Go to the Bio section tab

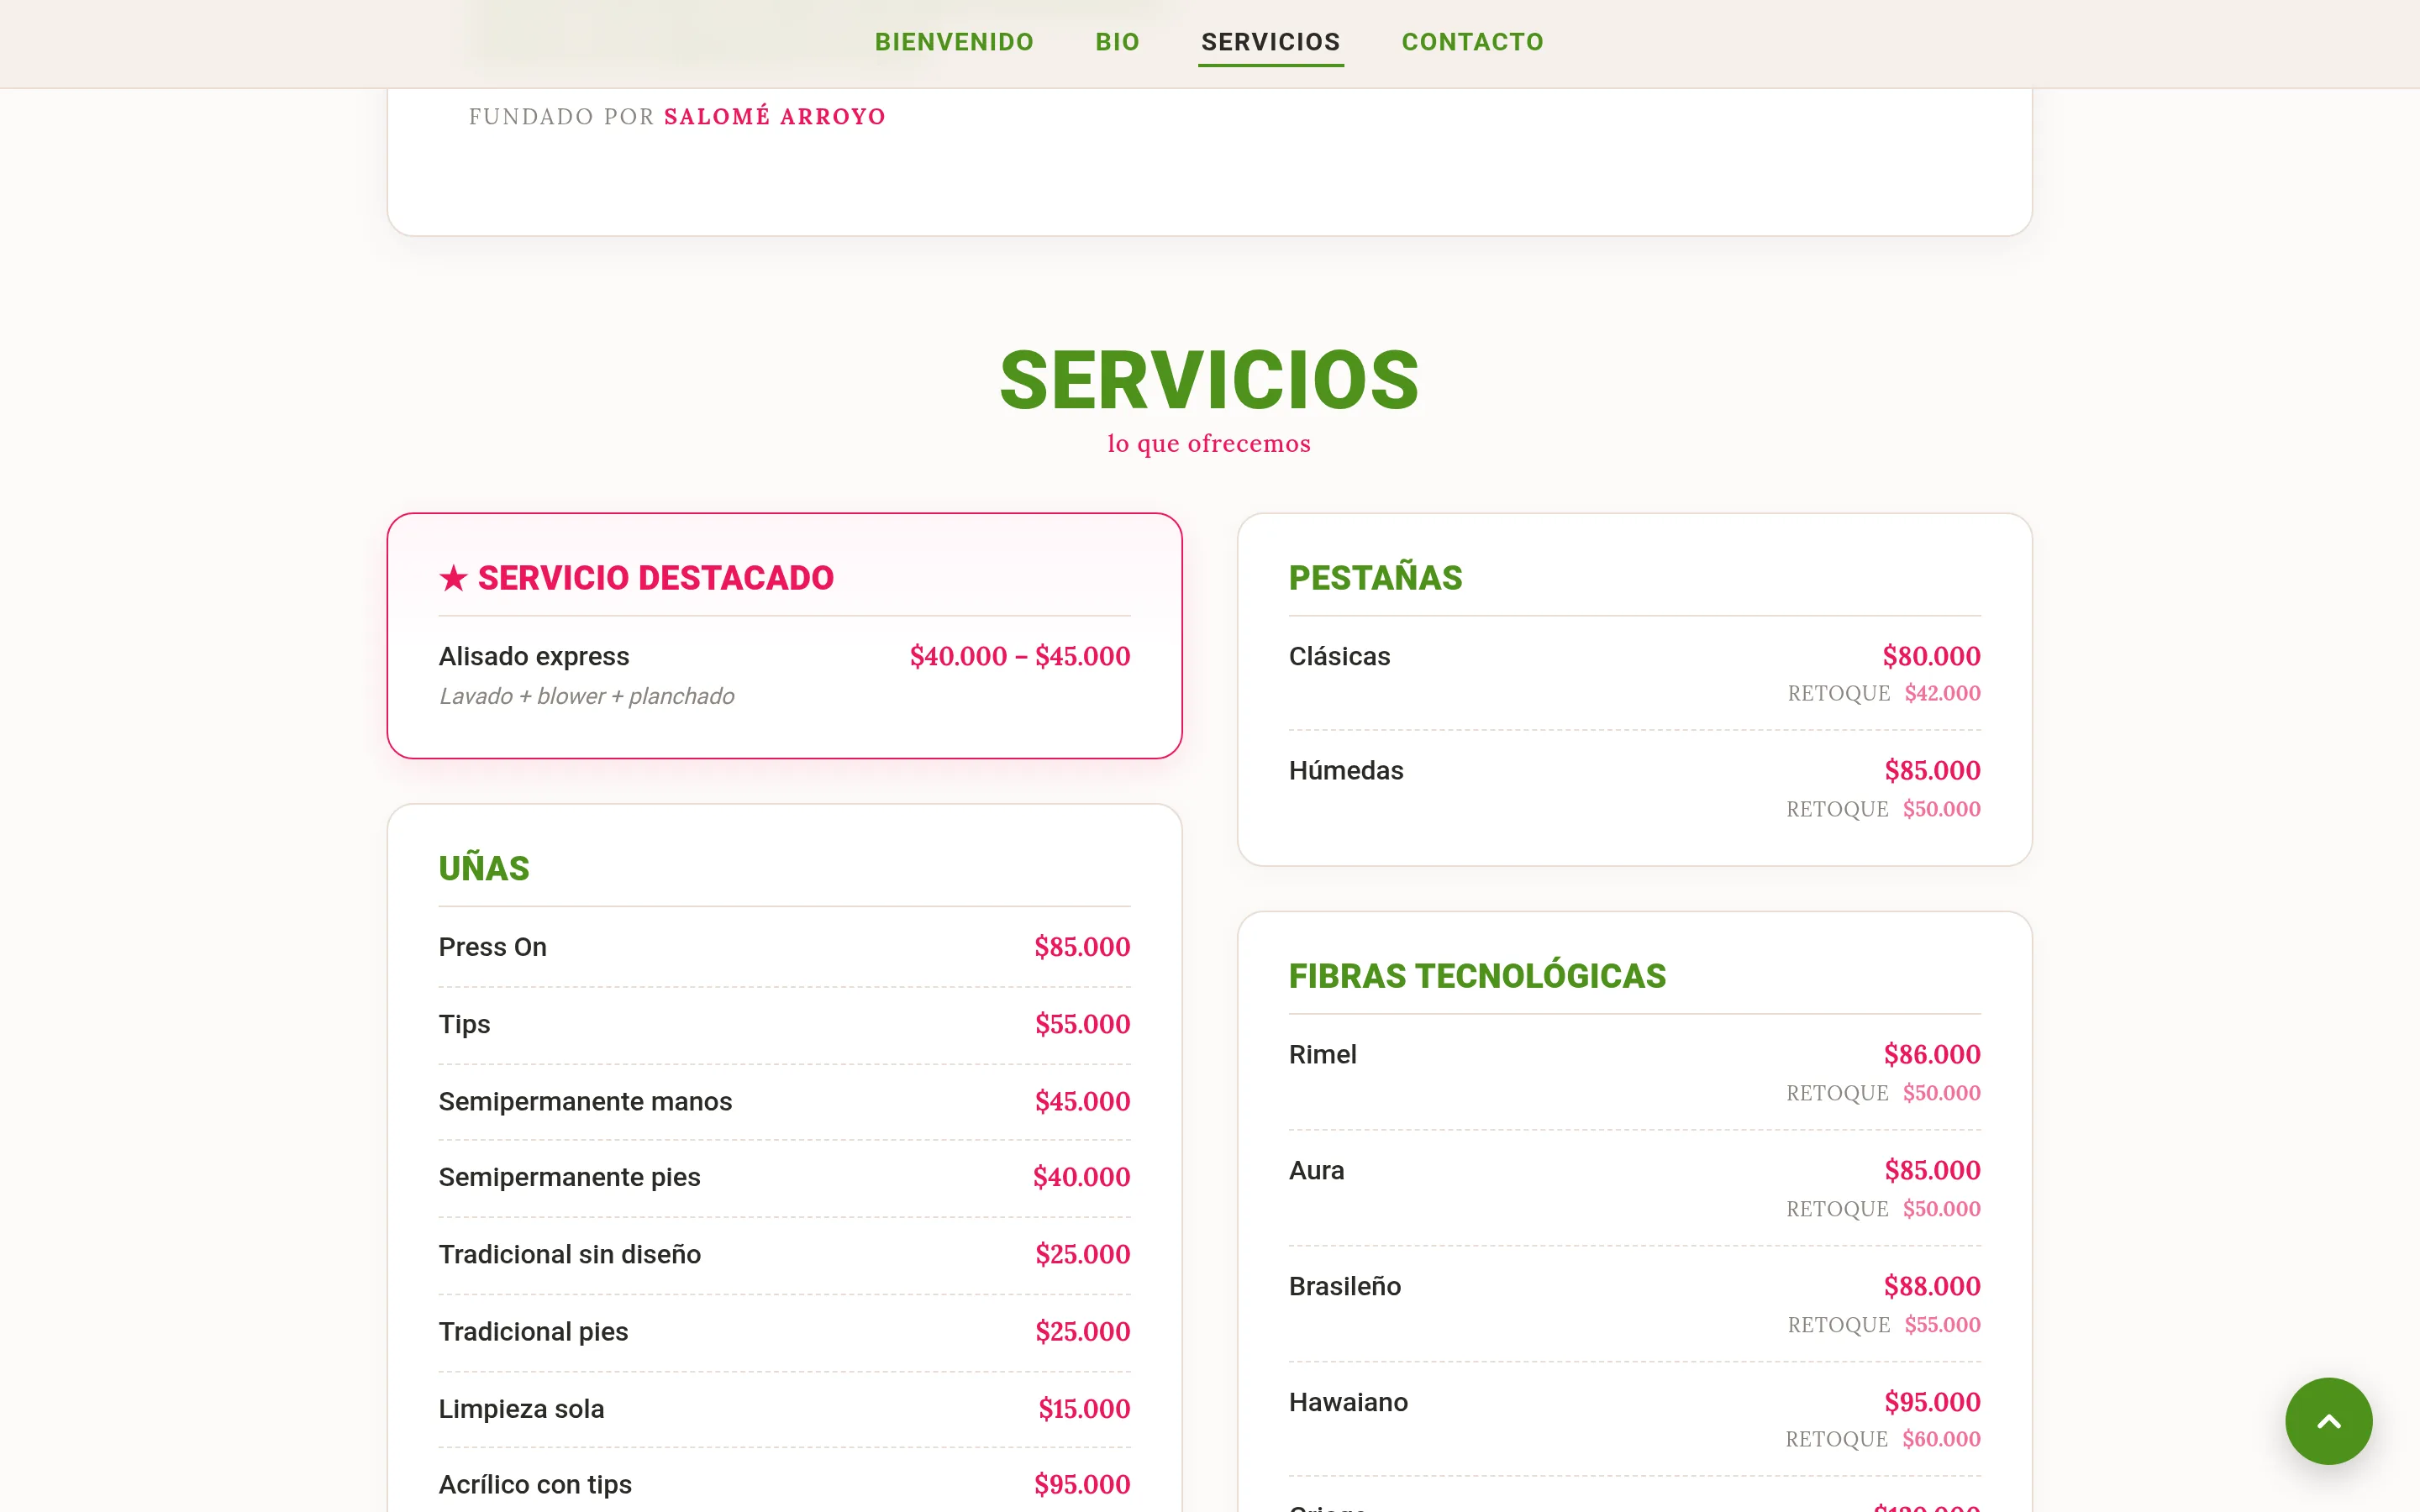tap(1117, 42)
